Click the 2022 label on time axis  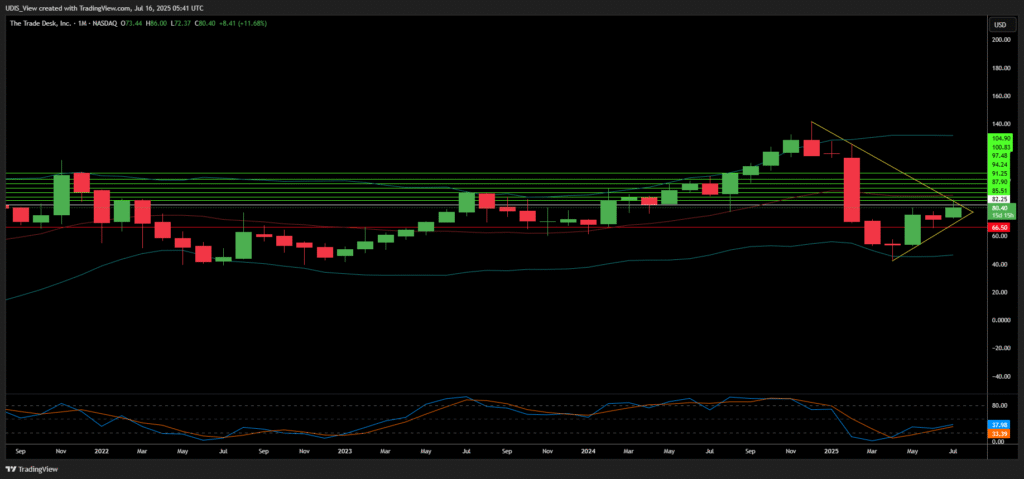101,451
